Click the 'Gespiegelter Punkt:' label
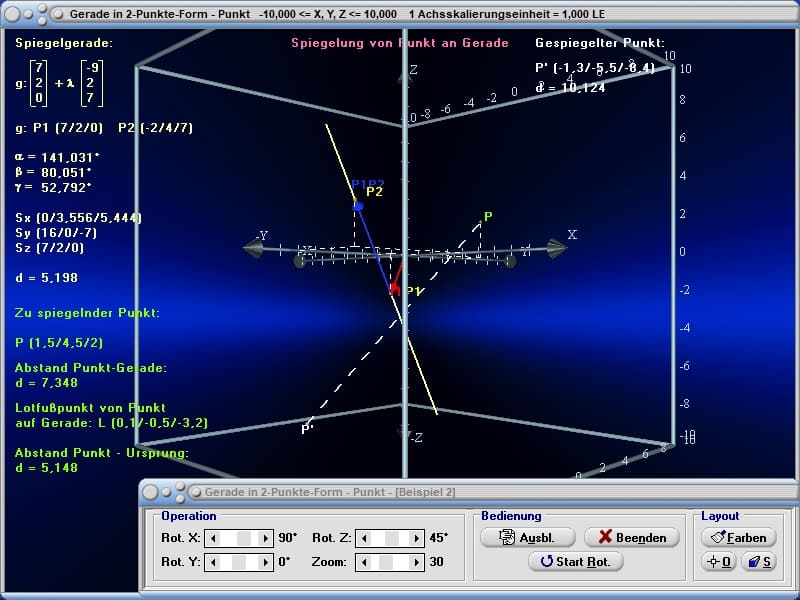800x600 pixels. click(x=600, y=43)
